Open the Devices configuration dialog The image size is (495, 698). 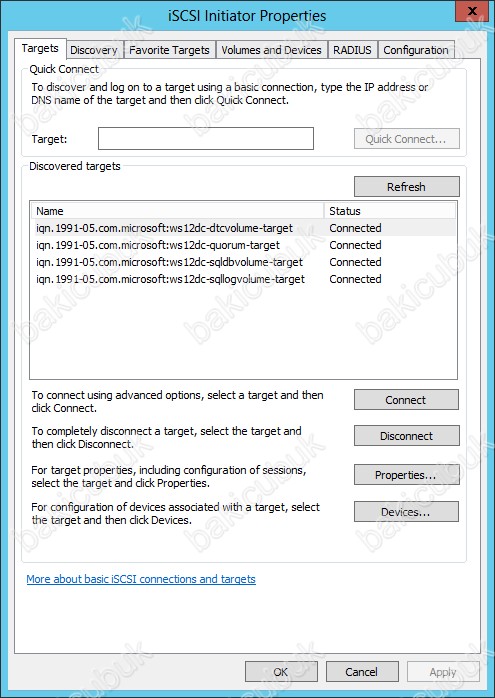pyautogui.click(x=406, y=512)
